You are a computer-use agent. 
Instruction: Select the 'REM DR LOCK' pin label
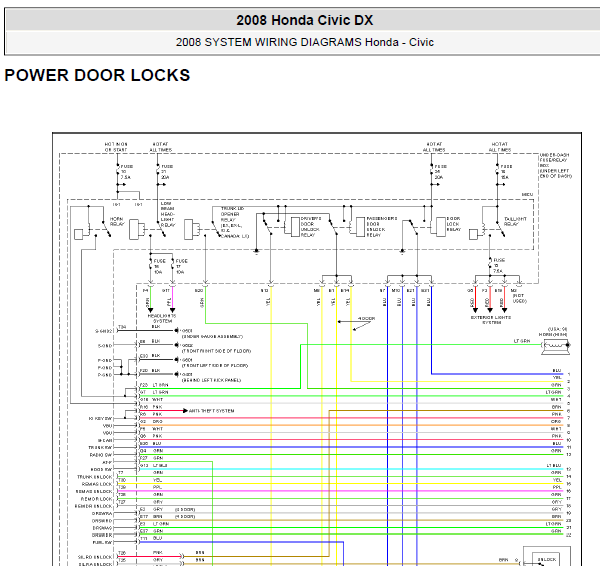pyautogui.click(x=96, y=499)
